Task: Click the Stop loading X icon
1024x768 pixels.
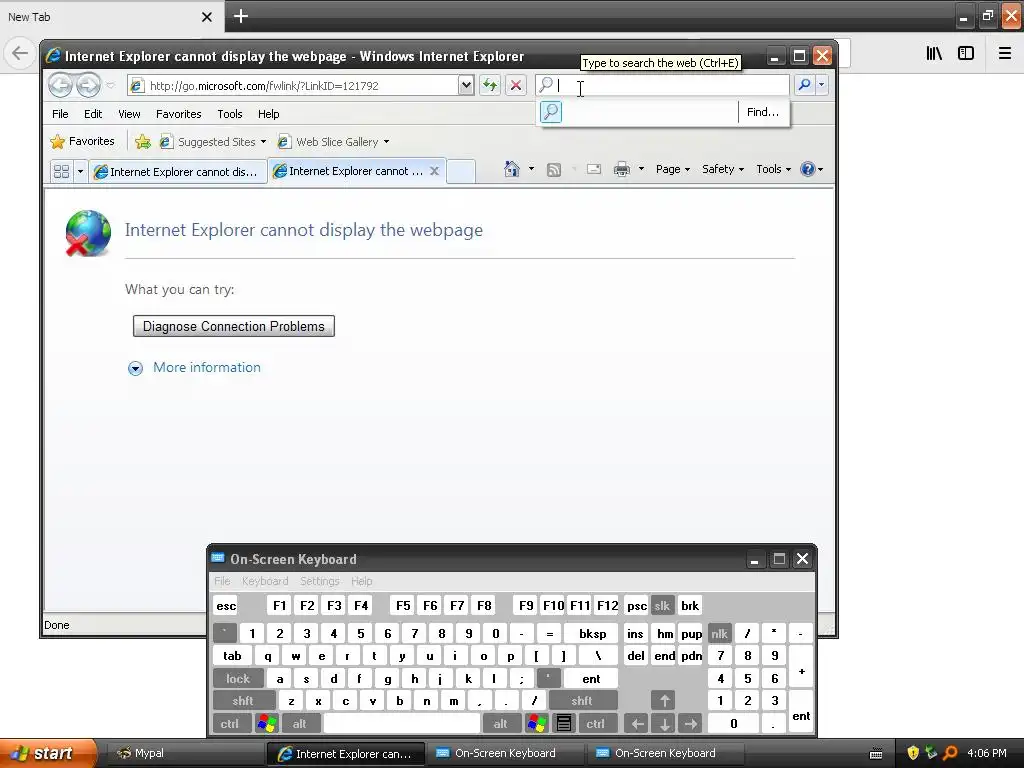Action: click(x=515, y=85)
